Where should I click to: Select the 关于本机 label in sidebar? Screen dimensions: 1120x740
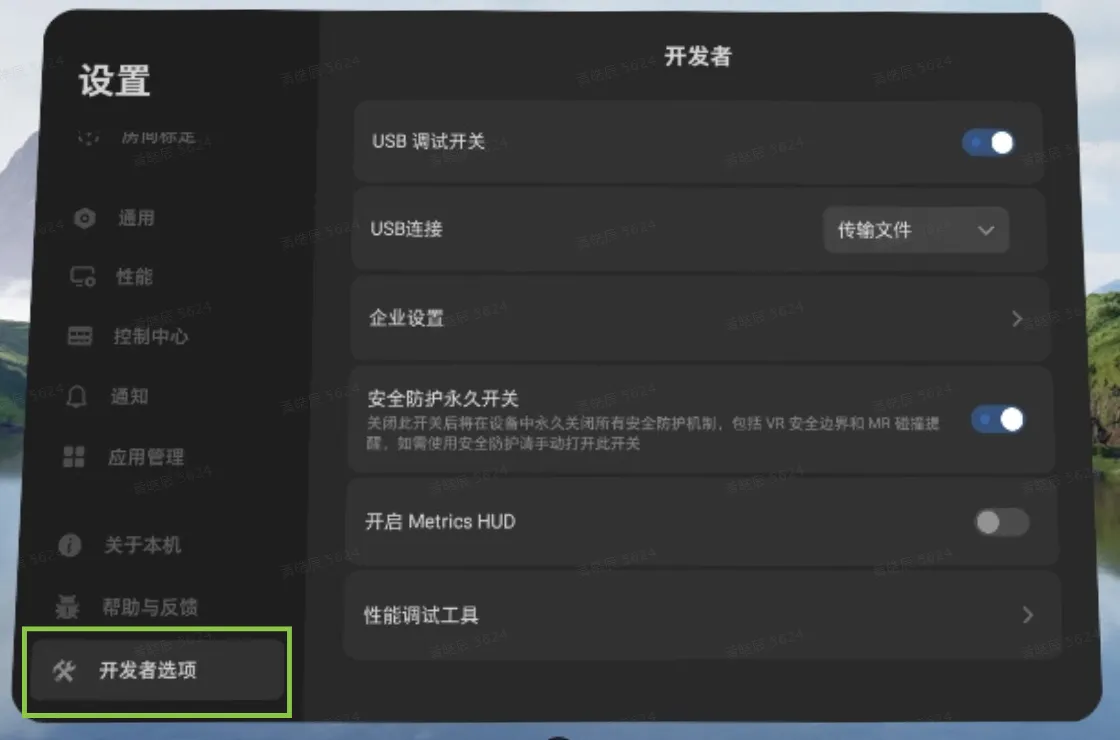(x=143, y=546)
